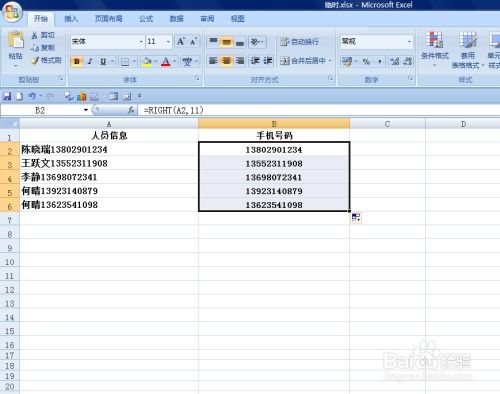The height and width of the screenshot is (394, 500).
Task: Toggle Bold formatting button
Action: click(x=77, y=62)
